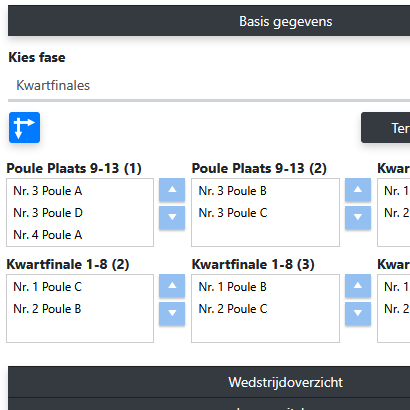Move item up in Poule Plaats 9-13 (2)

pyautogui.click(x=358, y=190)
